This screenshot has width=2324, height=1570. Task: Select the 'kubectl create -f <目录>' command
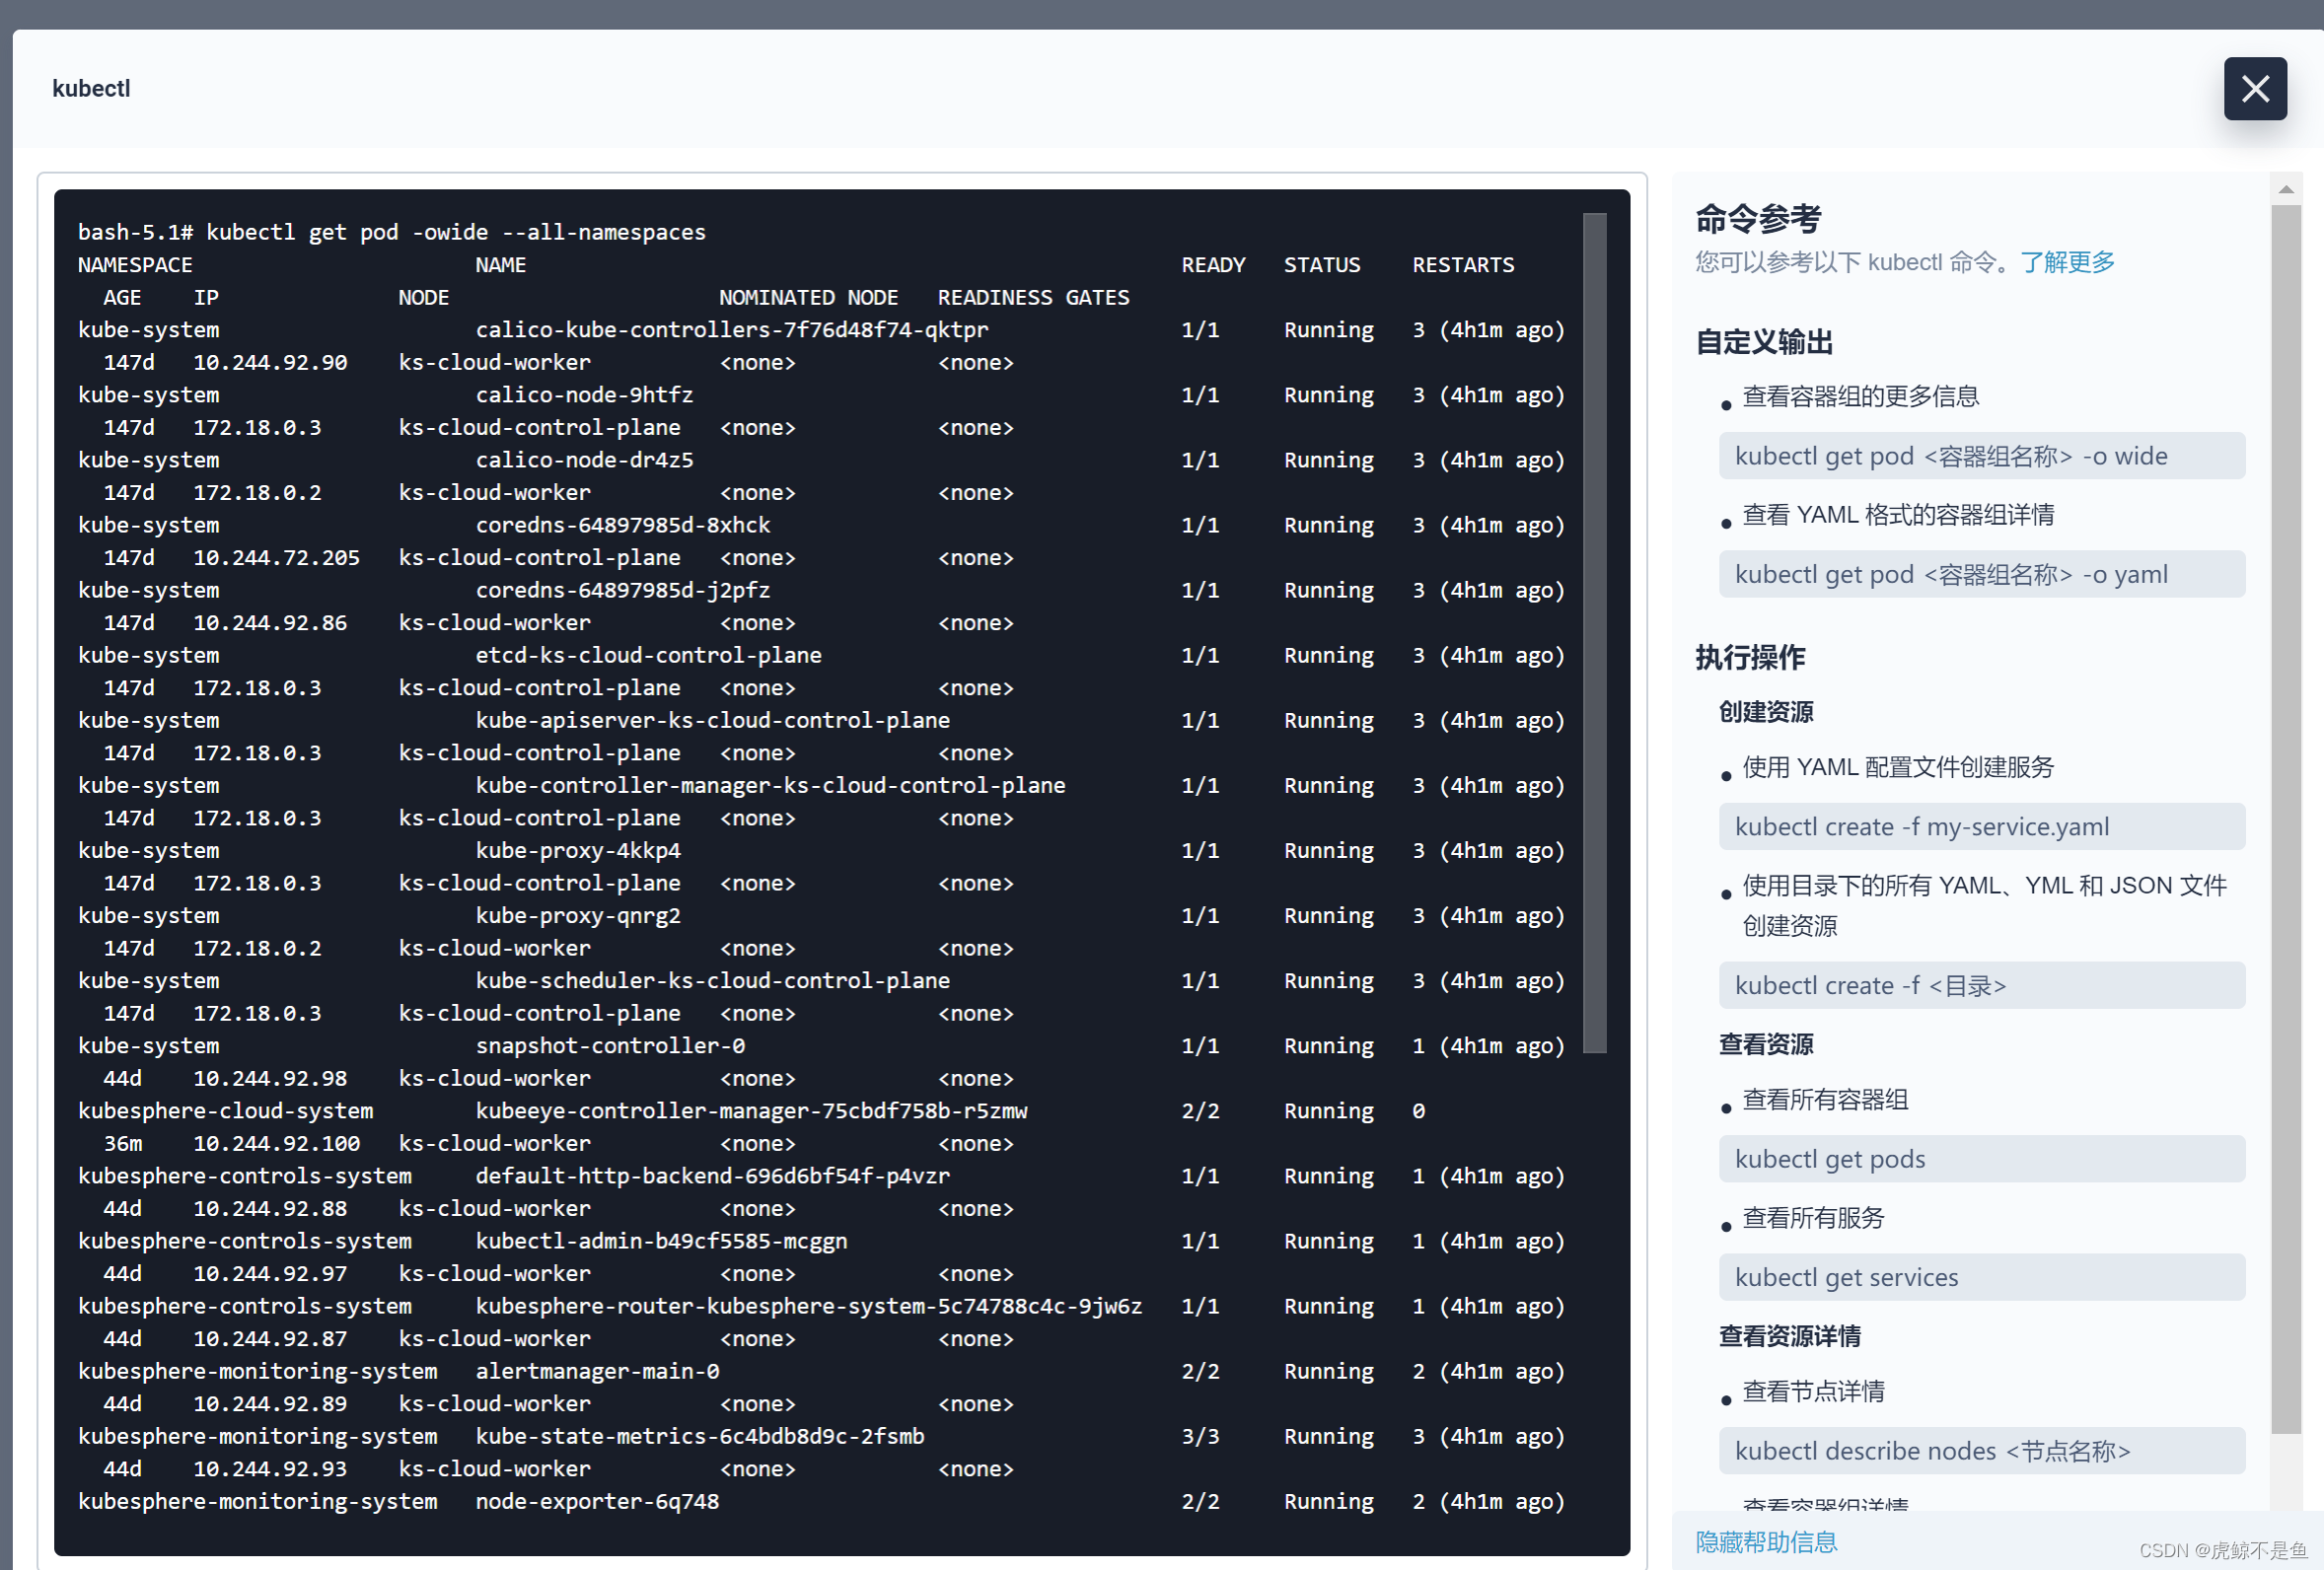click(1981, 985)
